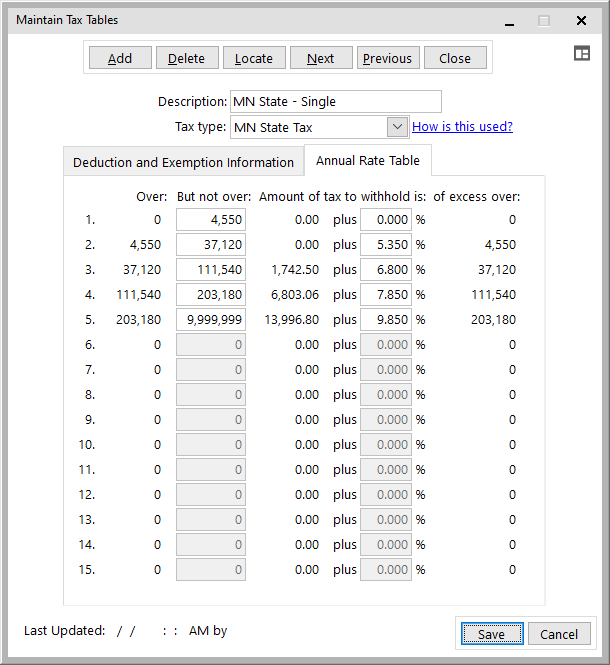Click row 10 percent field
The image size is (610, 665).
point(386,445)
